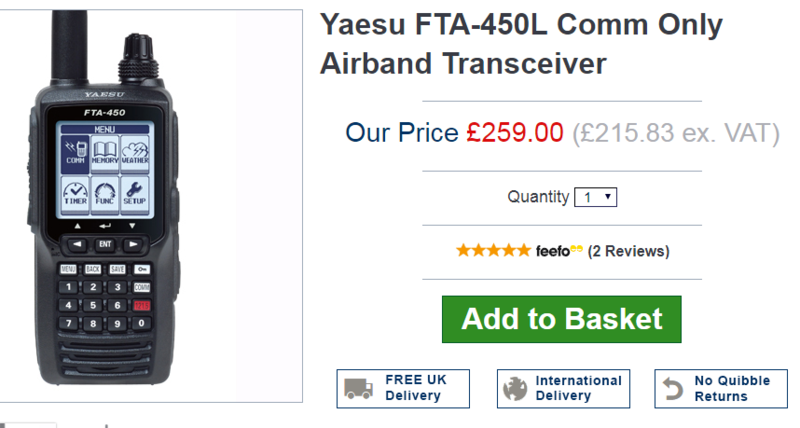Click the delivery truck icon
Image resolution: width=800 pixels, height=428 pixels.
click(358, 388)
